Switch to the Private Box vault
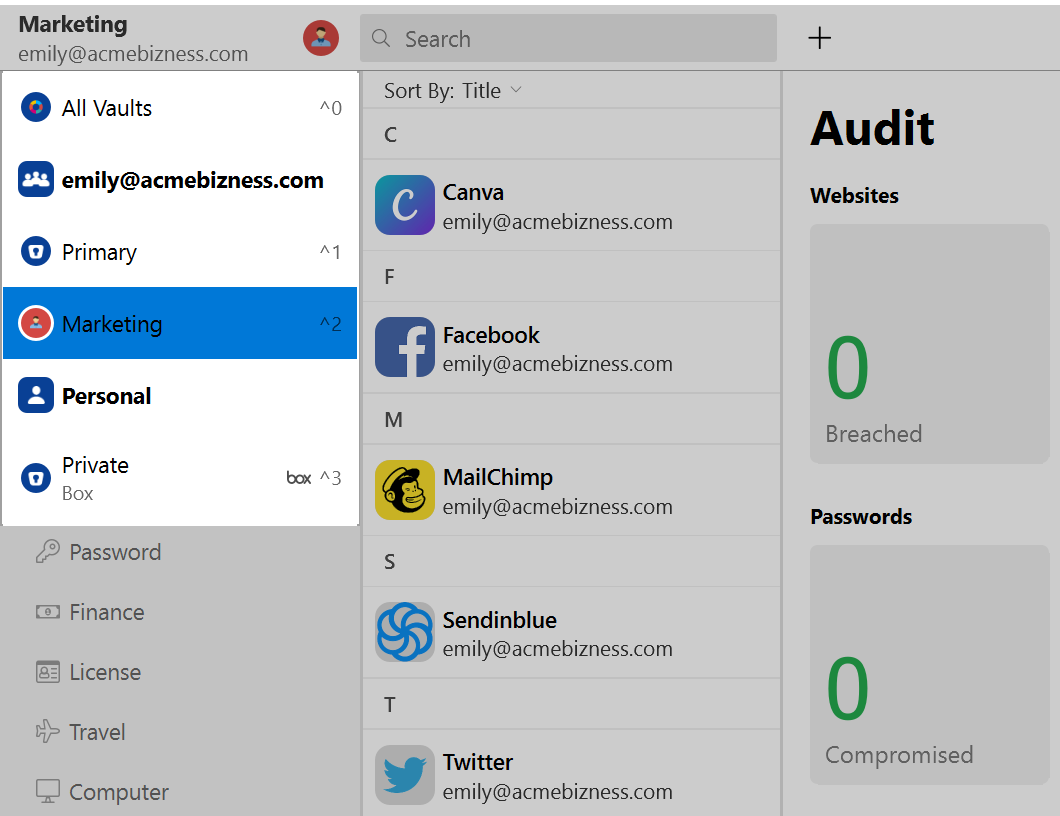Screen dimensions: 1060x816 [180, 478]
